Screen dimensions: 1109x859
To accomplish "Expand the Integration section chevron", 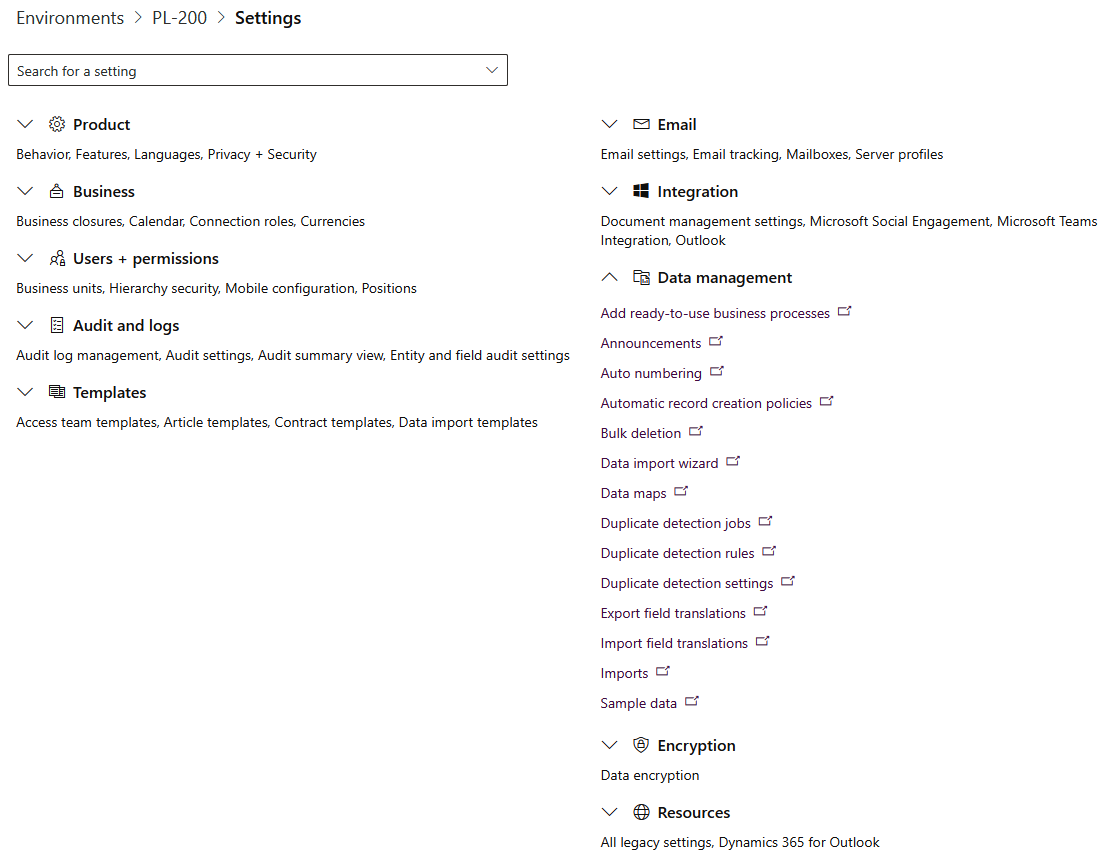I will coord(609,191).
